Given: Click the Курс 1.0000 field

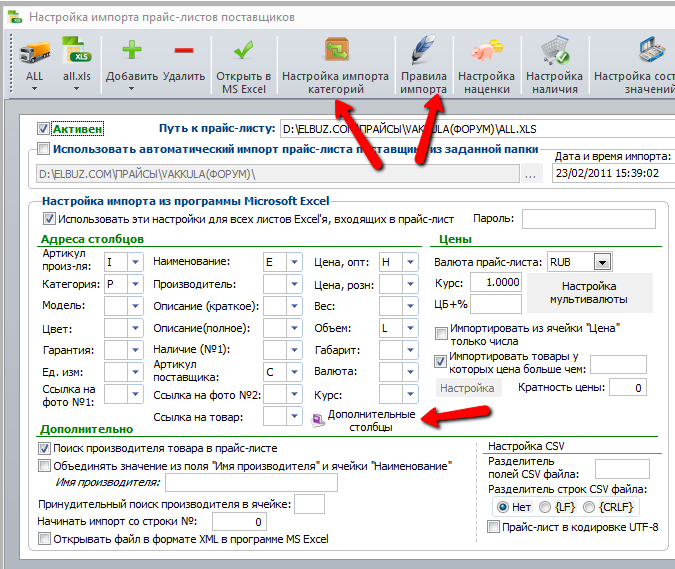Looking at the screenshot, I should click(x=495, y=282).
